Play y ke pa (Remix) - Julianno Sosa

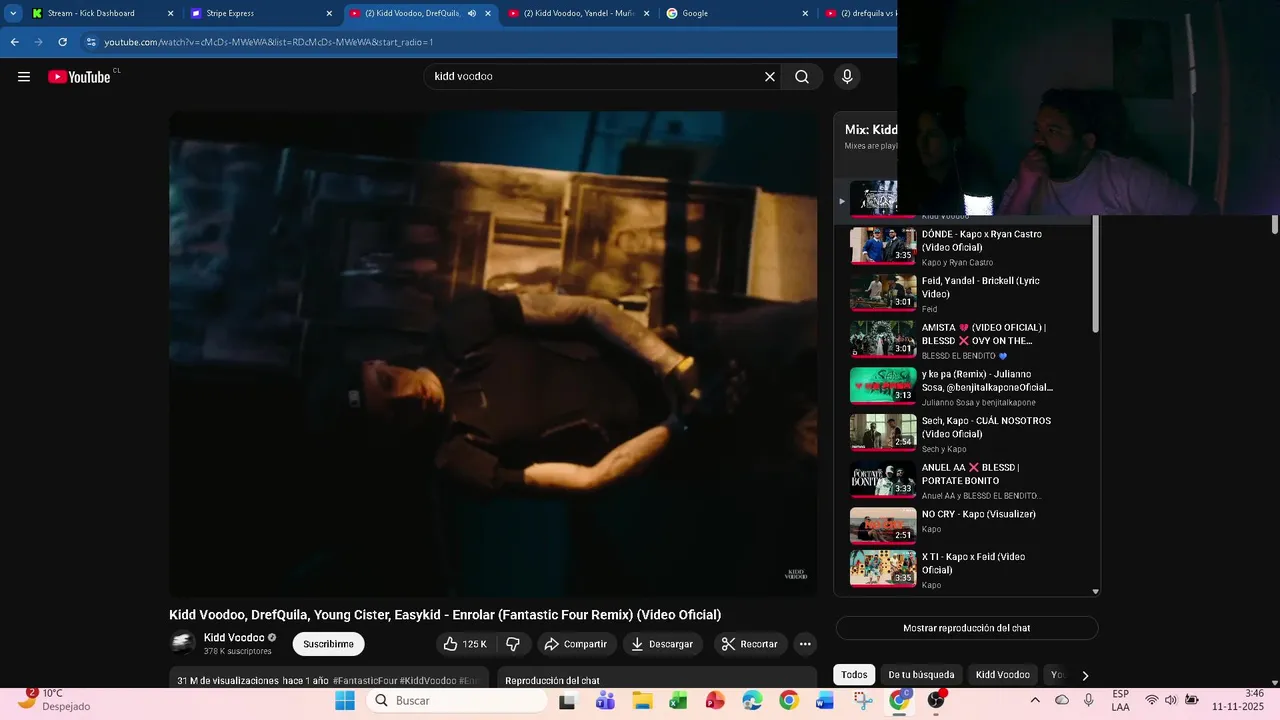[x=965, y=387]
